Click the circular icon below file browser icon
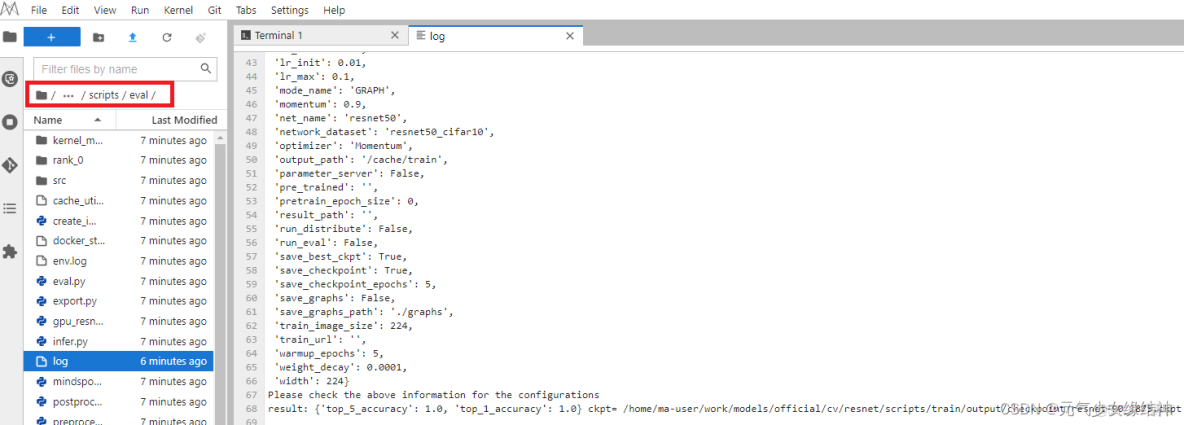Screen dimensions: 1184x425 tap(10, 78)
